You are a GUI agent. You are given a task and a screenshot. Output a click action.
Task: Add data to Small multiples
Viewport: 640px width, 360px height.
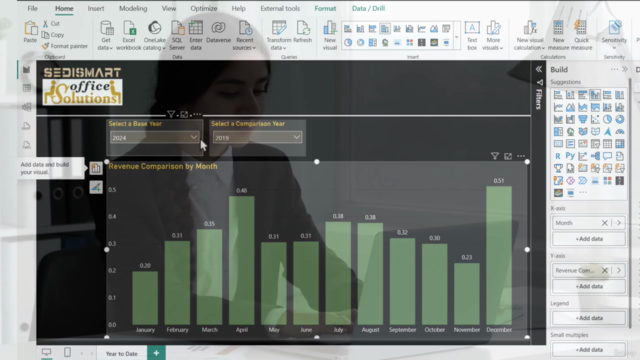[x=589, y=350]
